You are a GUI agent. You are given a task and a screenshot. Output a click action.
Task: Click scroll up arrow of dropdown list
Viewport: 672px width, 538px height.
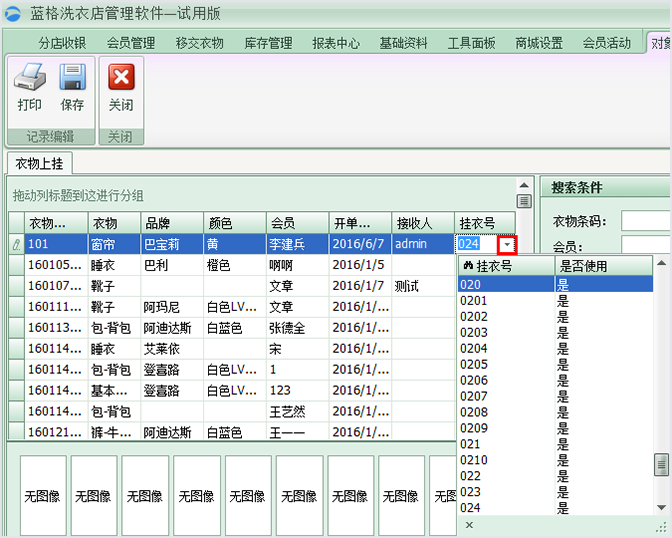pyautogui.click(x=662, y=263)
